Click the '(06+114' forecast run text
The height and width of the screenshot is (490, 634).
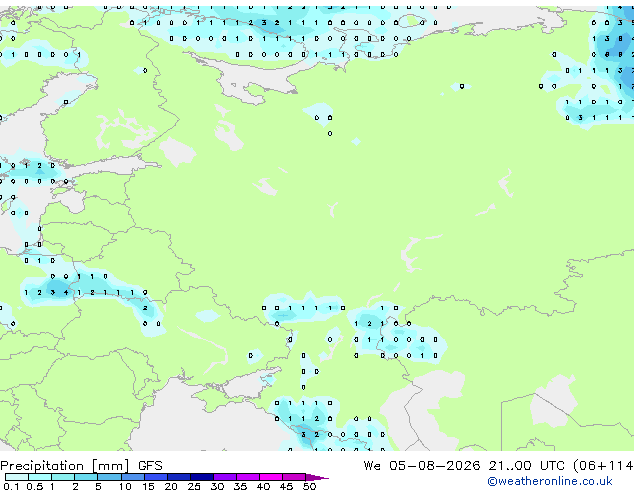point(603,466)
